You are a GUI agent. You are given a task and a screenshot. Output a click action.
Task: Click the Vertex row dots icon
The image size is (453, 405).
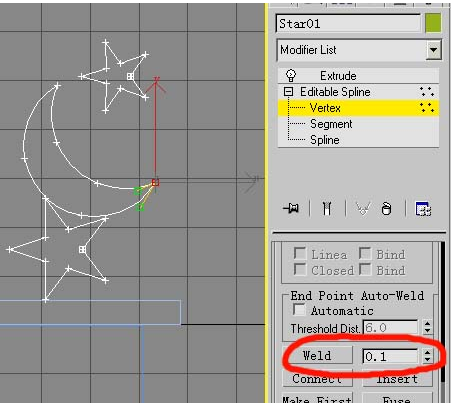(427, 107)
